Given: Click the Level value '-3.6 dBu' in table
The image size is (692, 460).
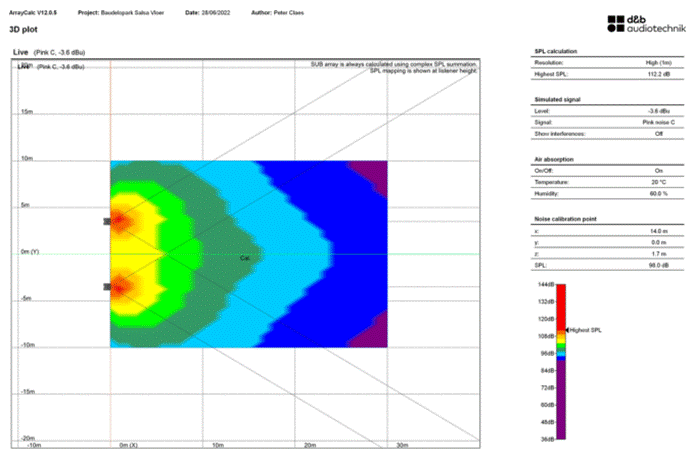Looking at the screenshot, I should pyautogui.click(x=658, y=111).
